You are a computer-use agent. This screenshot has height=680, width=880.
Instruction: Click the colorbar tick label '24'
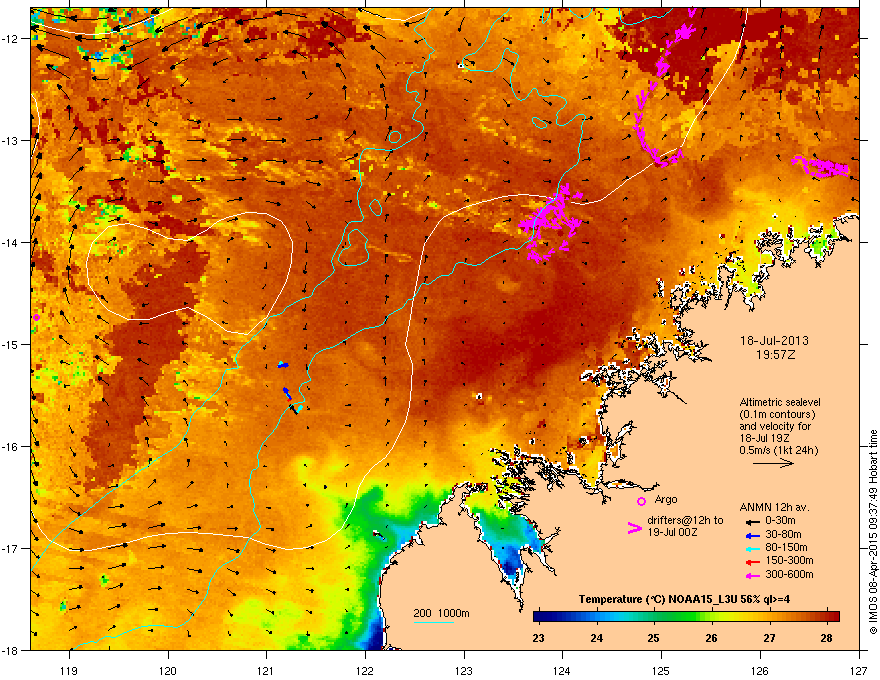pos(597,638)
